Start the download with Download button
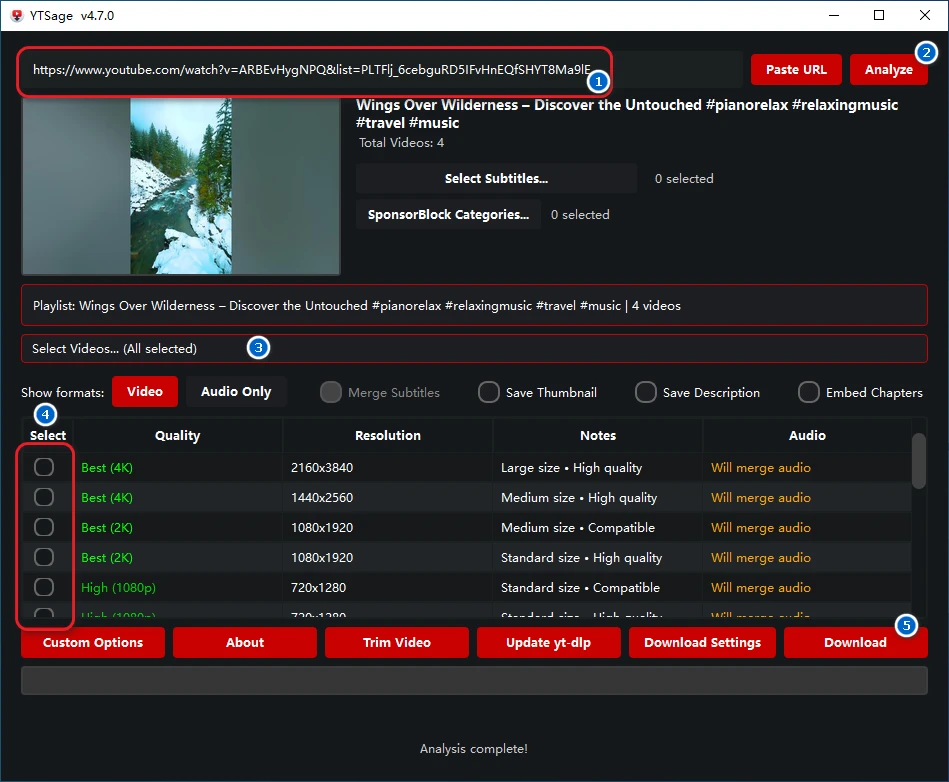Screen dimensions: 949x782 [855, 643]
